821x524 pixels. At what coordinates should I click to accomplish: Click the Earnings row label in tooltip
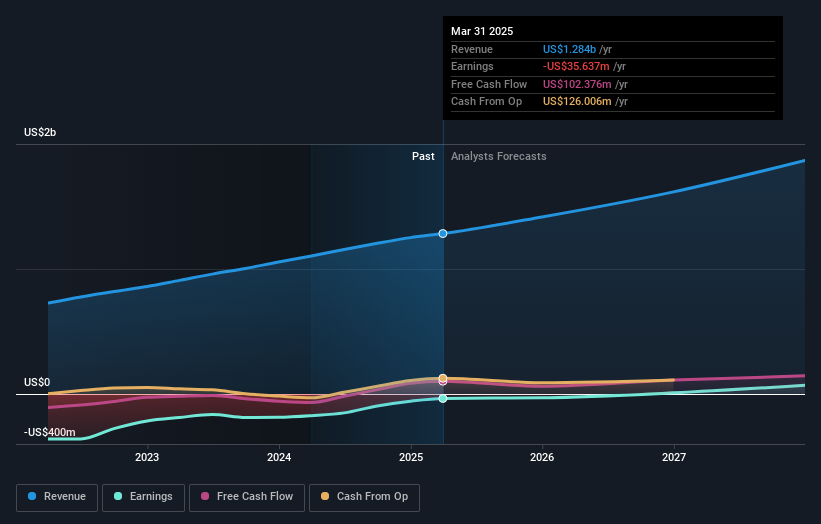click(472, 66)
